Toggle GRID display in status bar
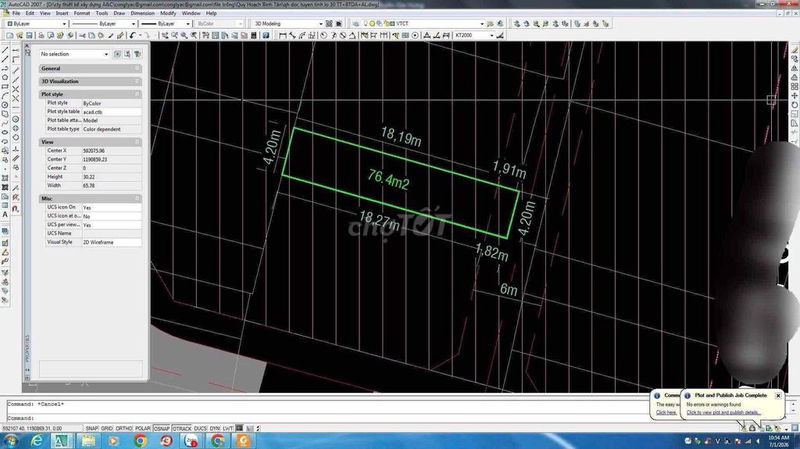This screenshot has width=800, height=449. (107, 428)
